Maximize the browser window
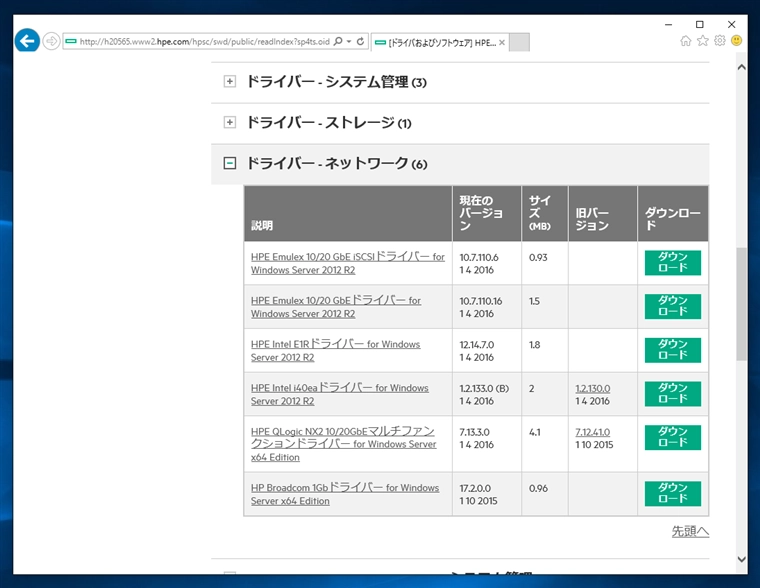Image resolution: width=760 pixels, height=588 pixels. tap(699, 24)
